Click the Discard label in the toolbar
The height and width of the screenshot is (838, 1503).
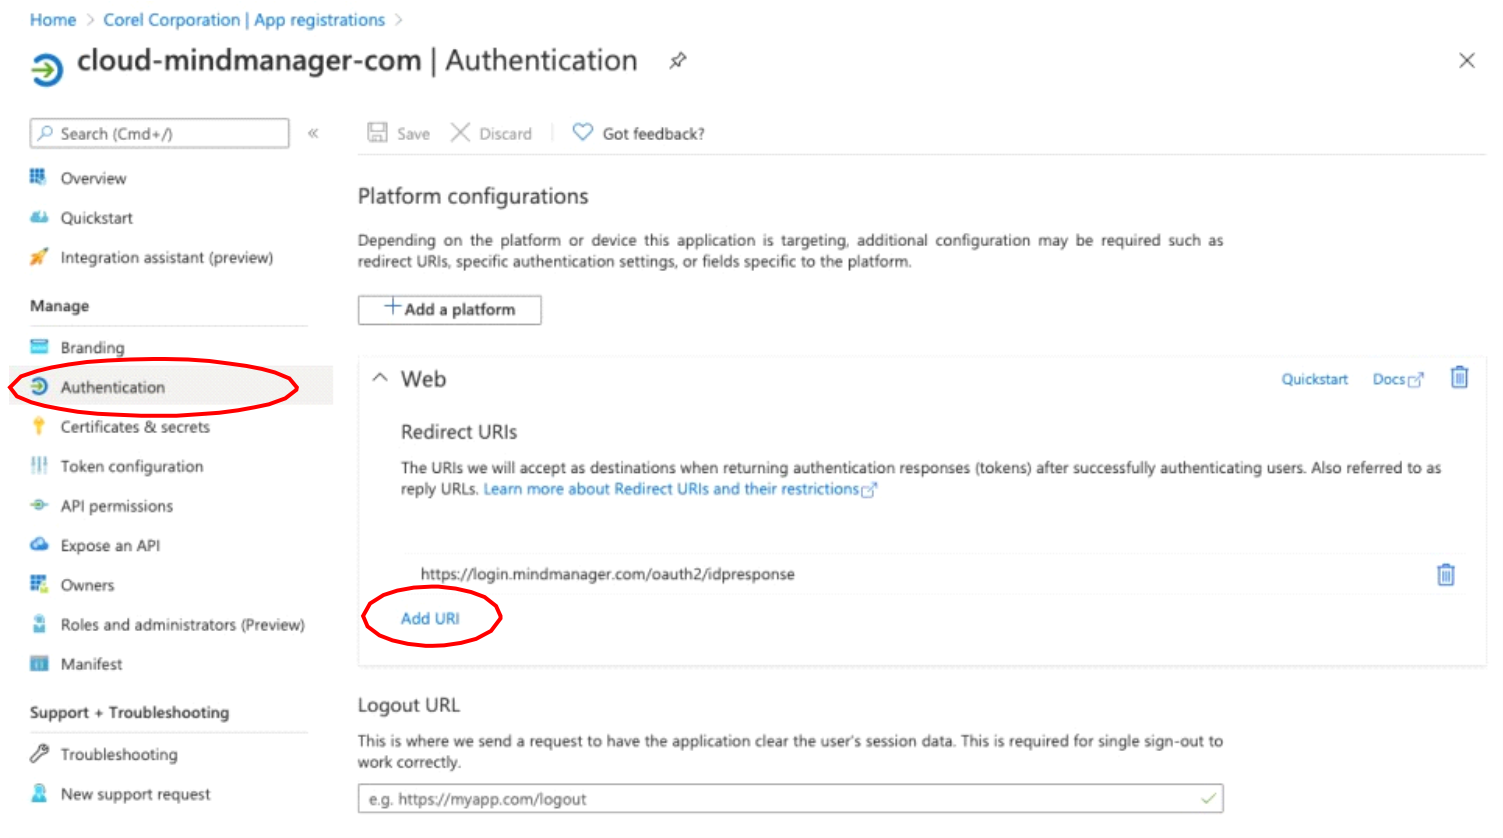pyautogui.click(x=505, y=134)
